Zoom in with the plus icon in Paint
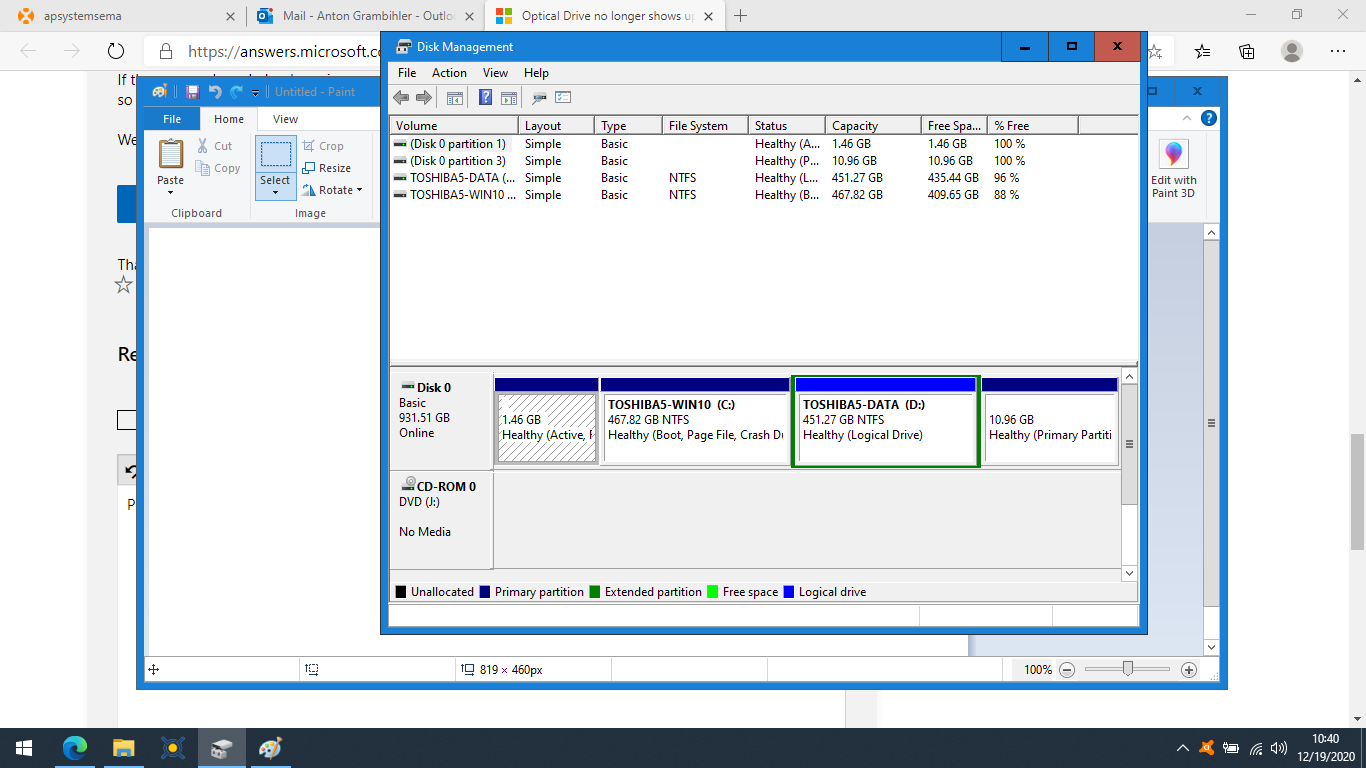This screenshot has height=768, width=1366. (1189, 670)
